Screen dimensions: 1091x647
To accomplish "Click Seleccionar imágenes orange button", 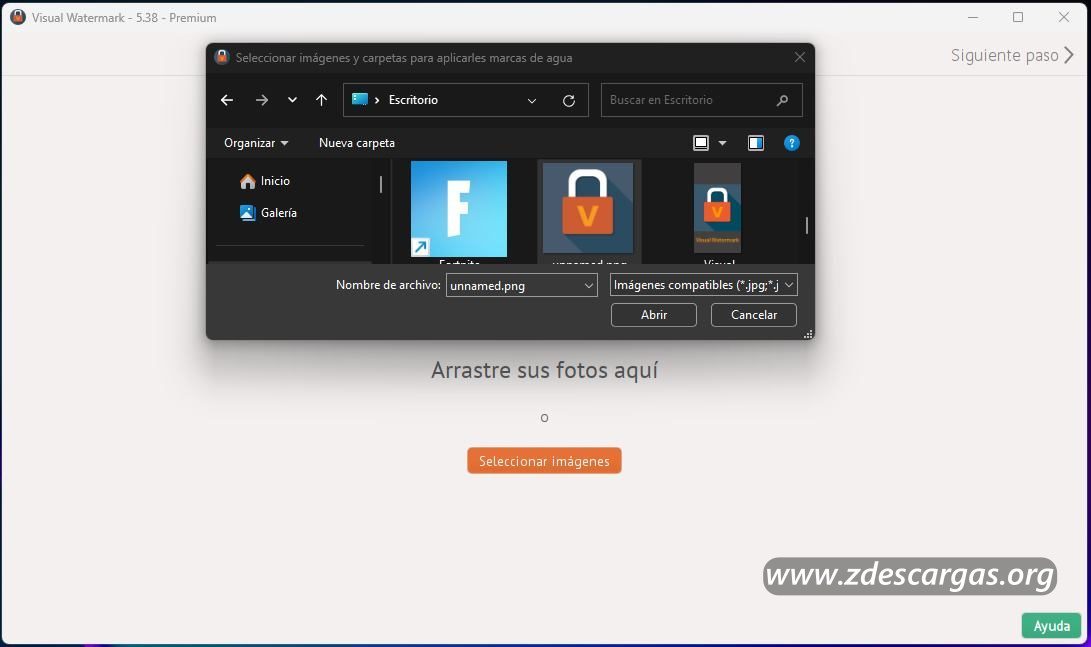I will pos(544,461).
